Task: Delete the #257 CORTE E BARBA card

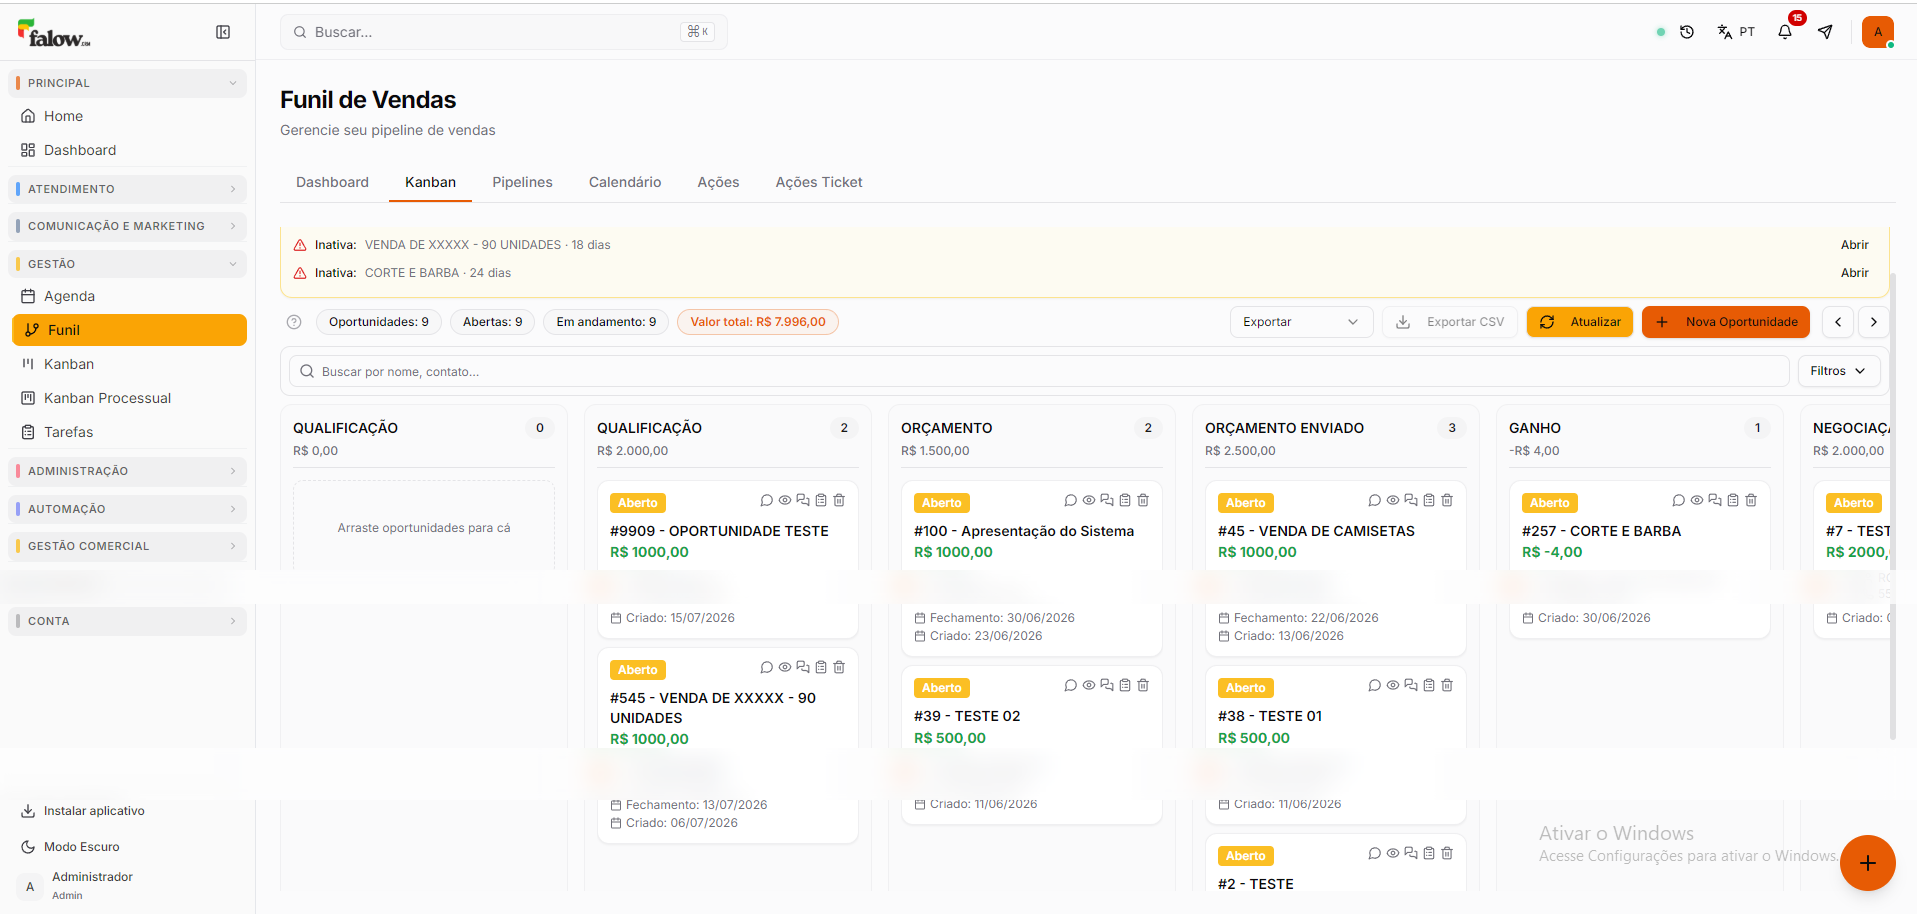Action: [1751, 500]
